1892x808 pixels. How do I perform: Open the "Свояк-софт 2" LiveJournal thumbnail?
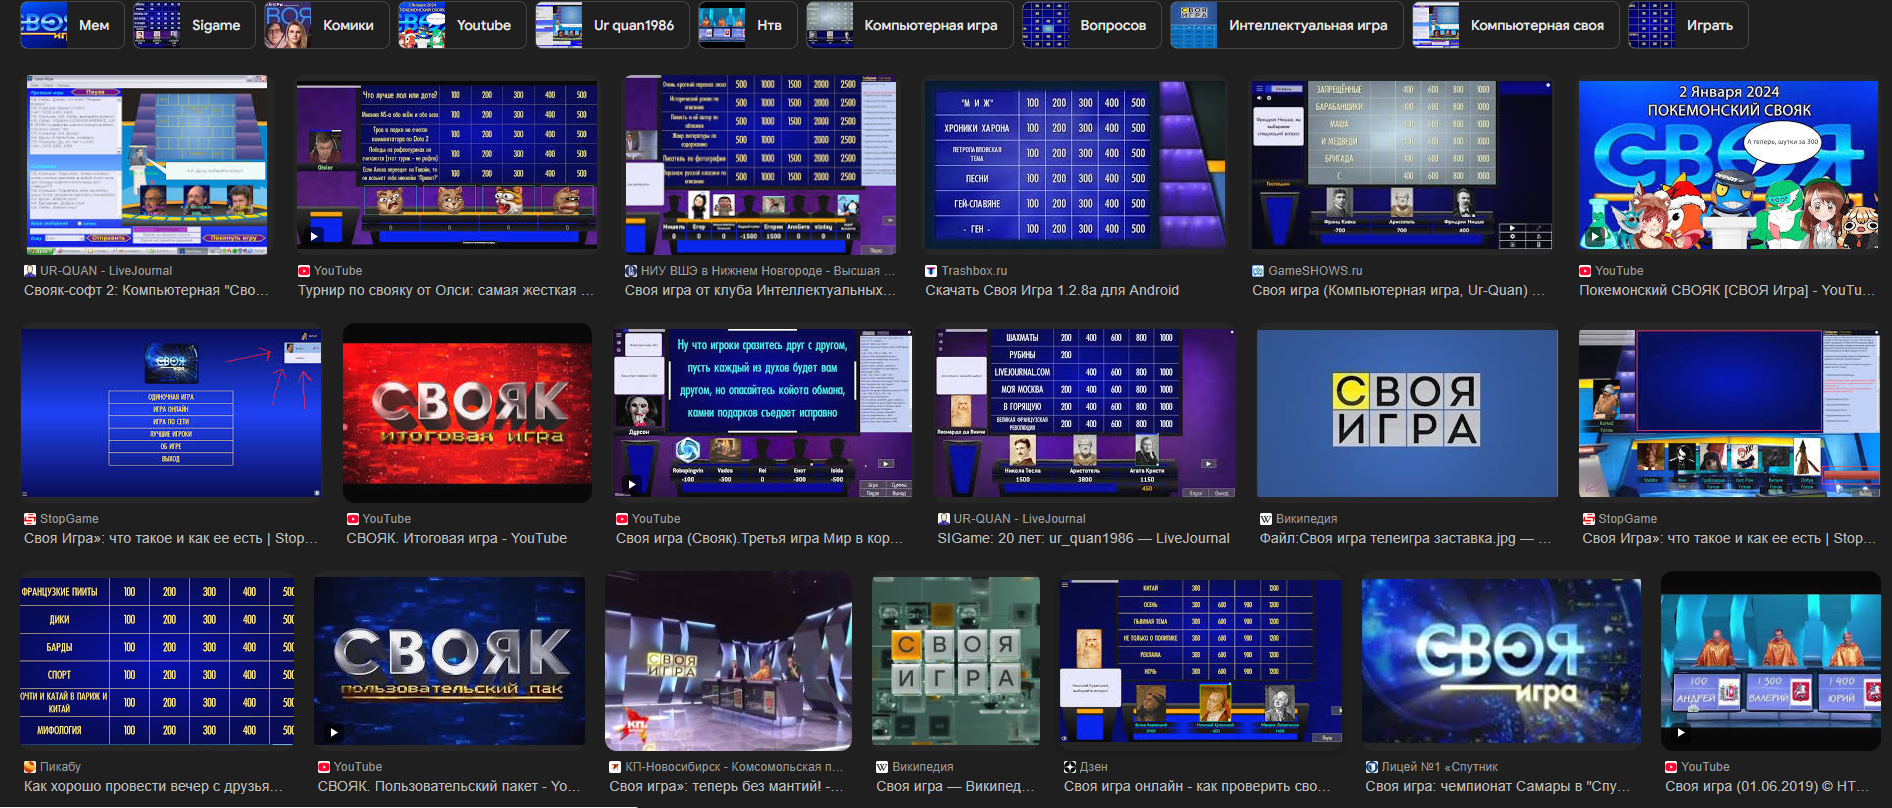[147, 165]
